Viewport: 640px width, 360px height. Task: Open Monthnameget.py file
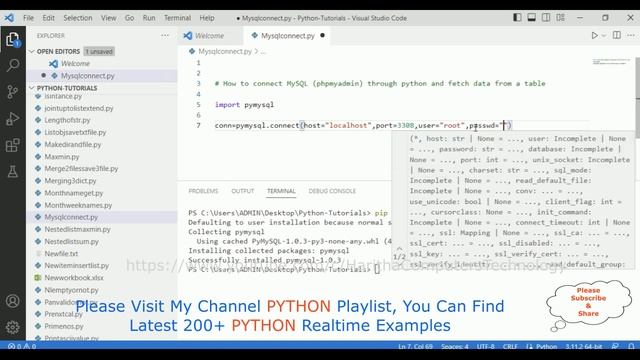[73, 193]
